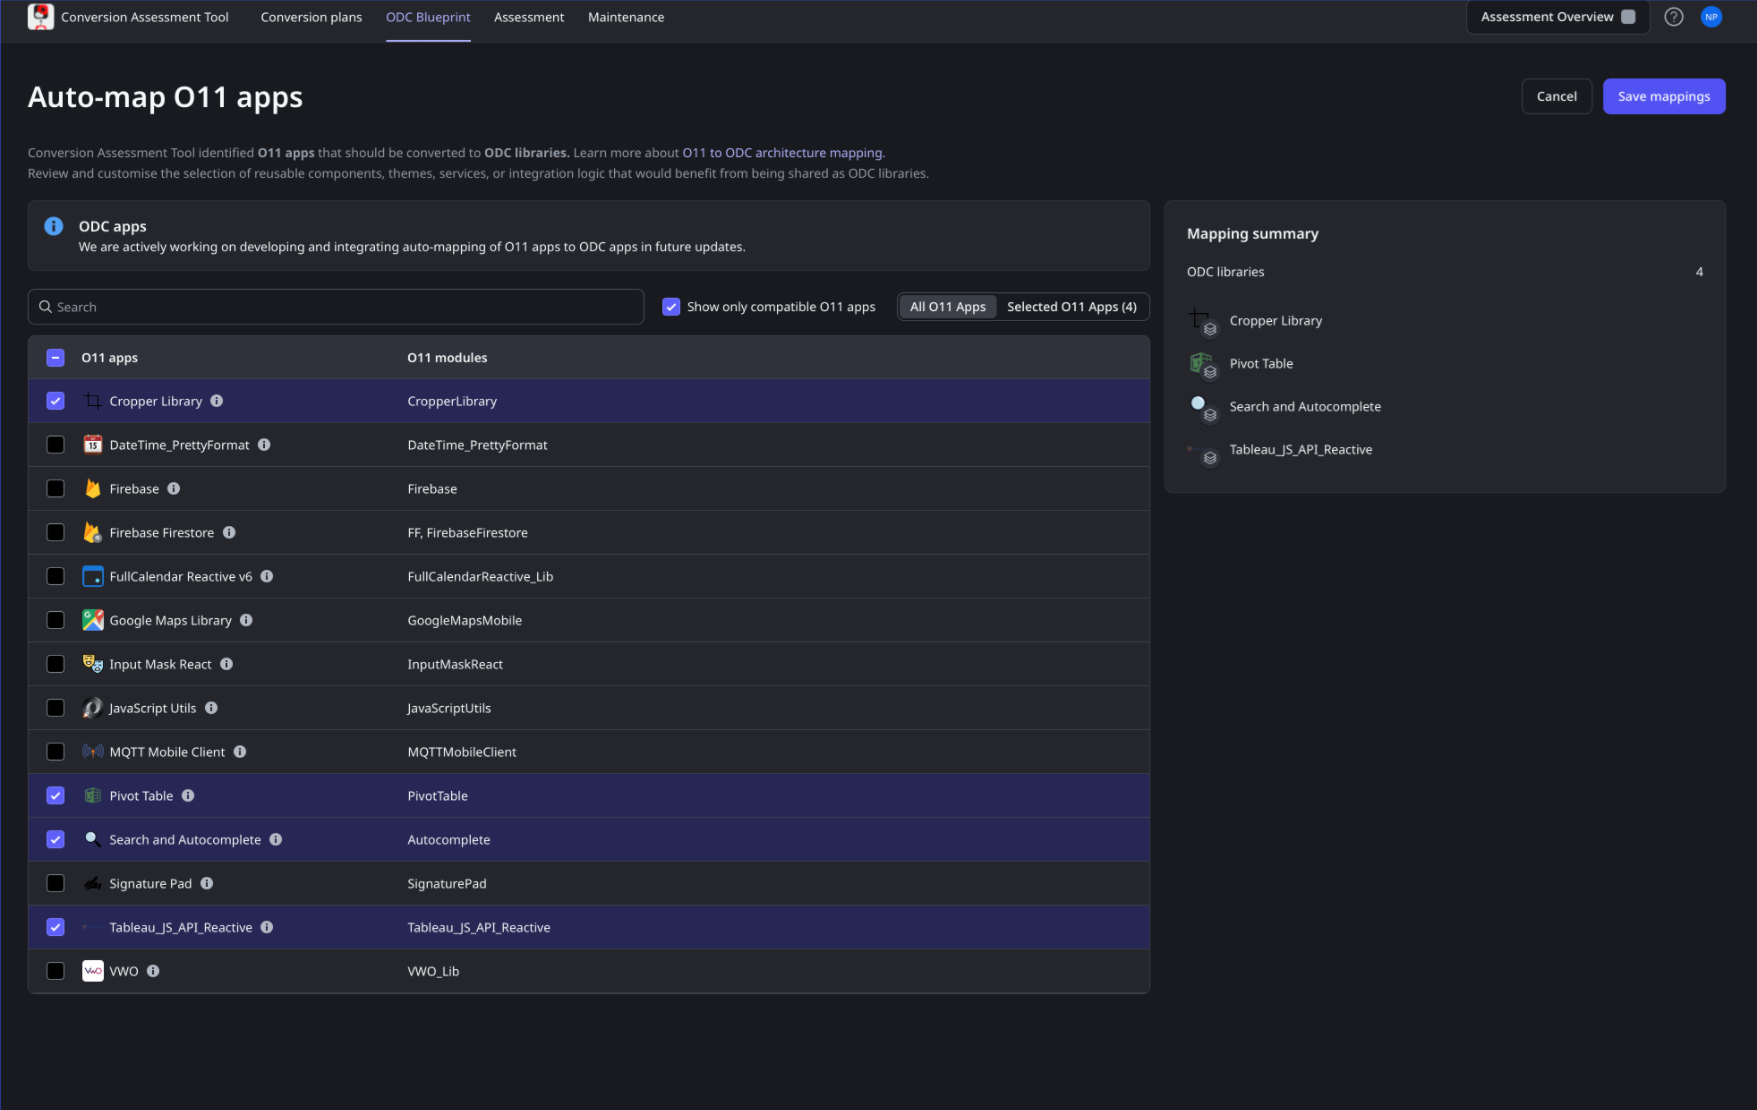Click info icon beside Search and Autocomplete row
Viewport: 1757px width, 1110px height.
pos(276,840)
